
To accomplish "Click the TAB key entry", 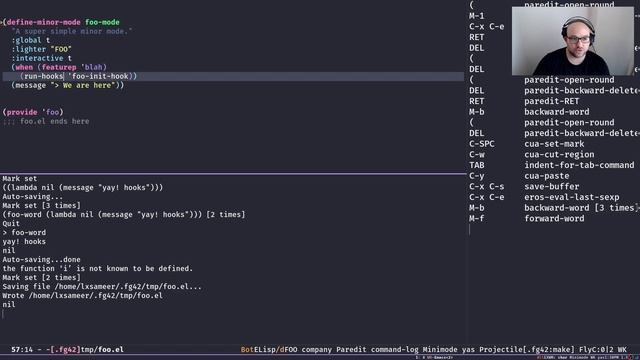I will (x=476, y=165).
